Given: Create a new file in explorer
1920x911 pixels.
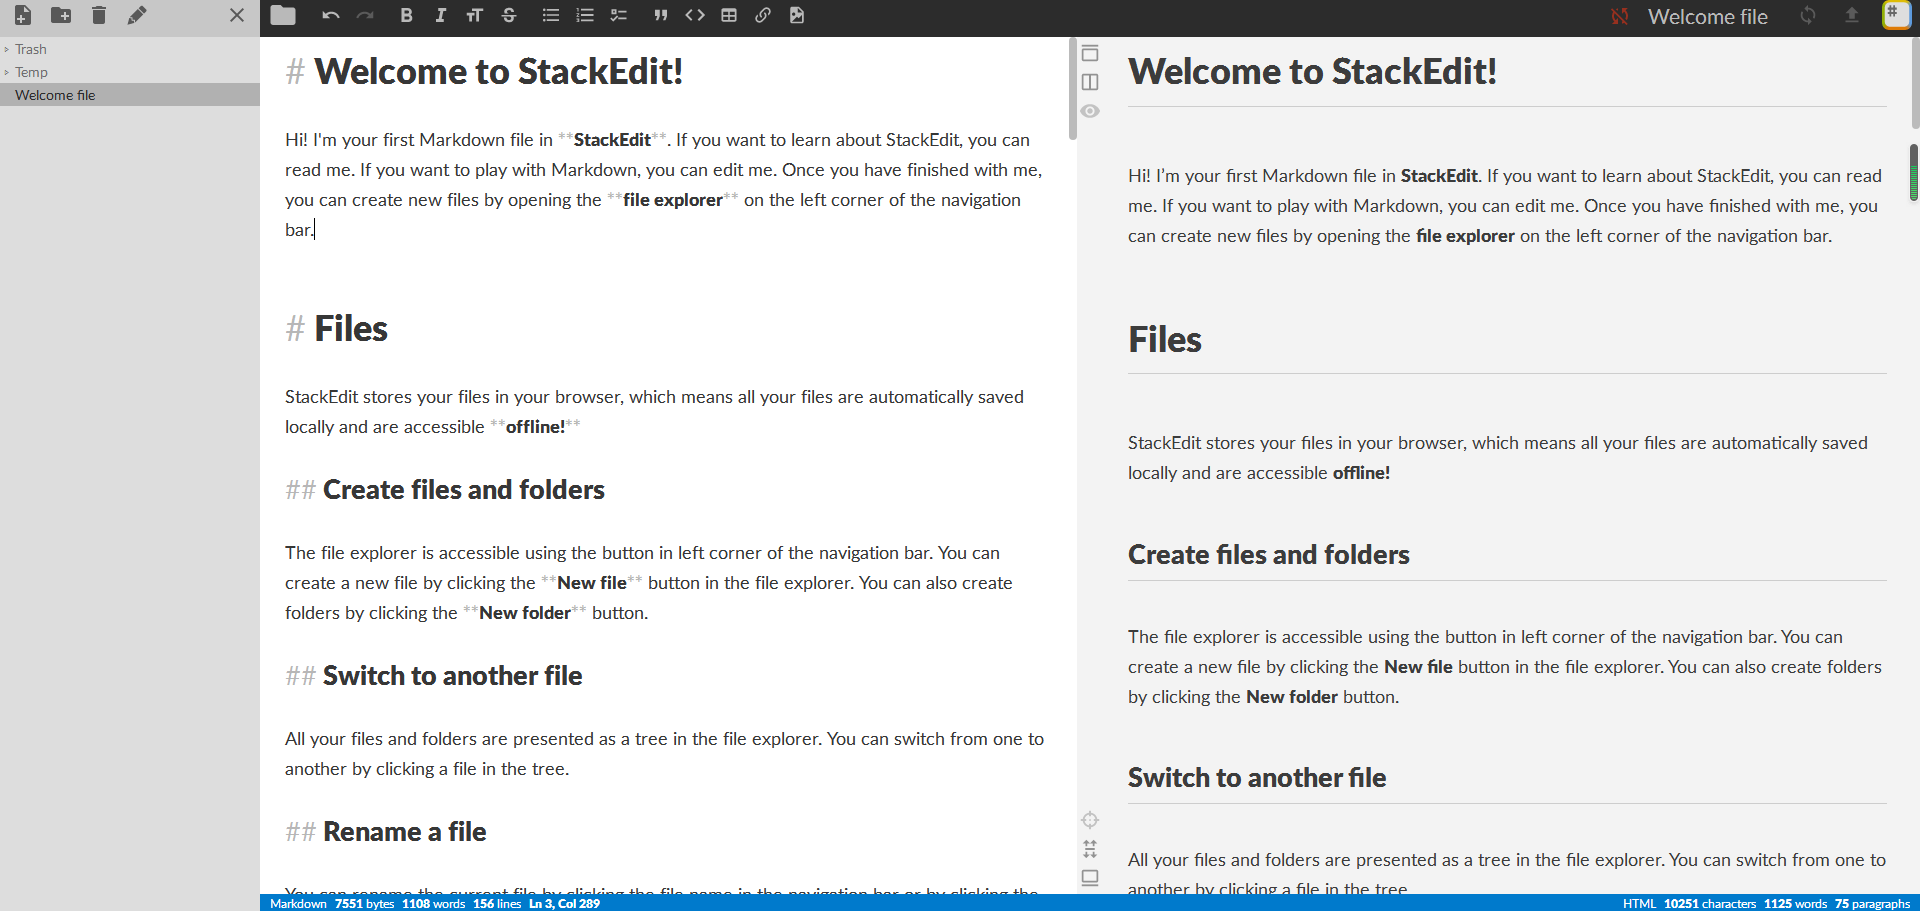Looking at the screenshot, I should tap(22, 15).
